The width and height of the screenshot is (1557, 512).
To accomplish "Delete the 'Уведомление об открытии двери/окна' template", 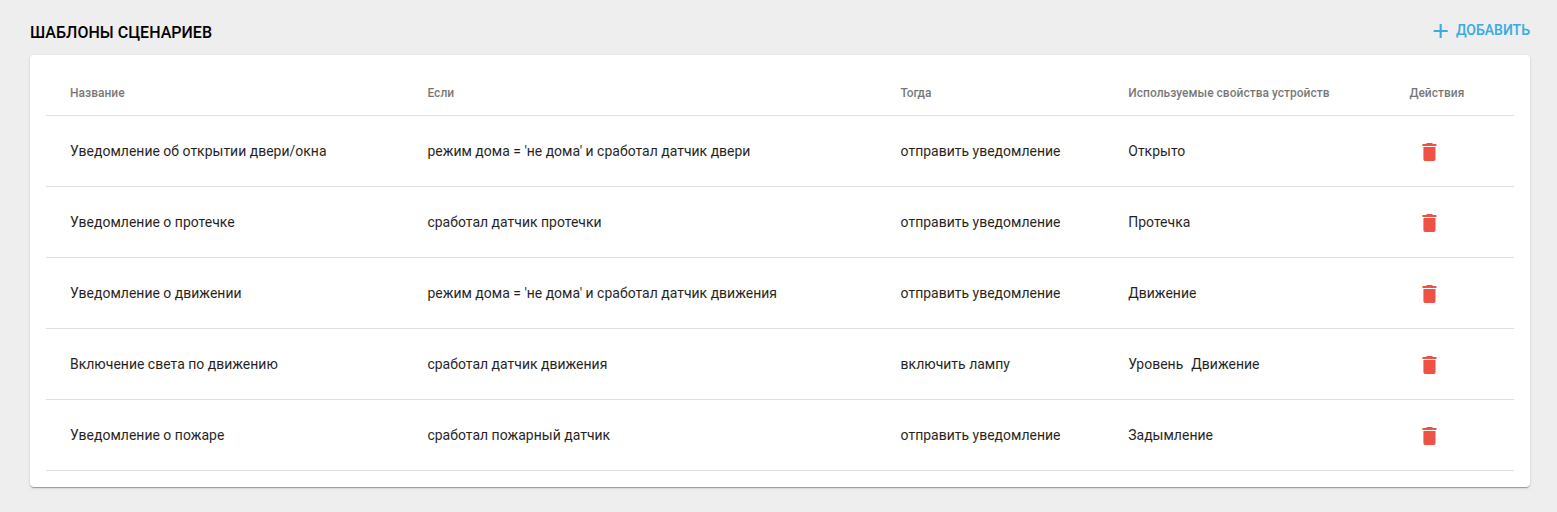I will [x=1429, y=152].
